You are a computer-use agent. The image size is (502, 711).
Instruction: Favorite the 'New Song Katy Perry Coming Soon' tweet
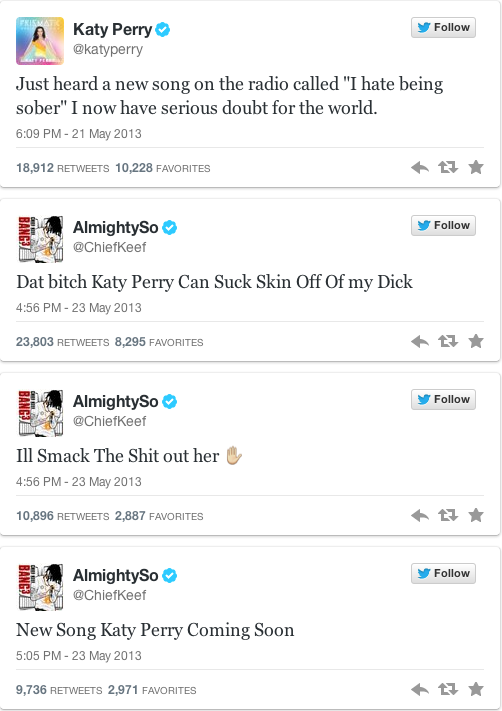pyautogui.click(x=476, y=689)
